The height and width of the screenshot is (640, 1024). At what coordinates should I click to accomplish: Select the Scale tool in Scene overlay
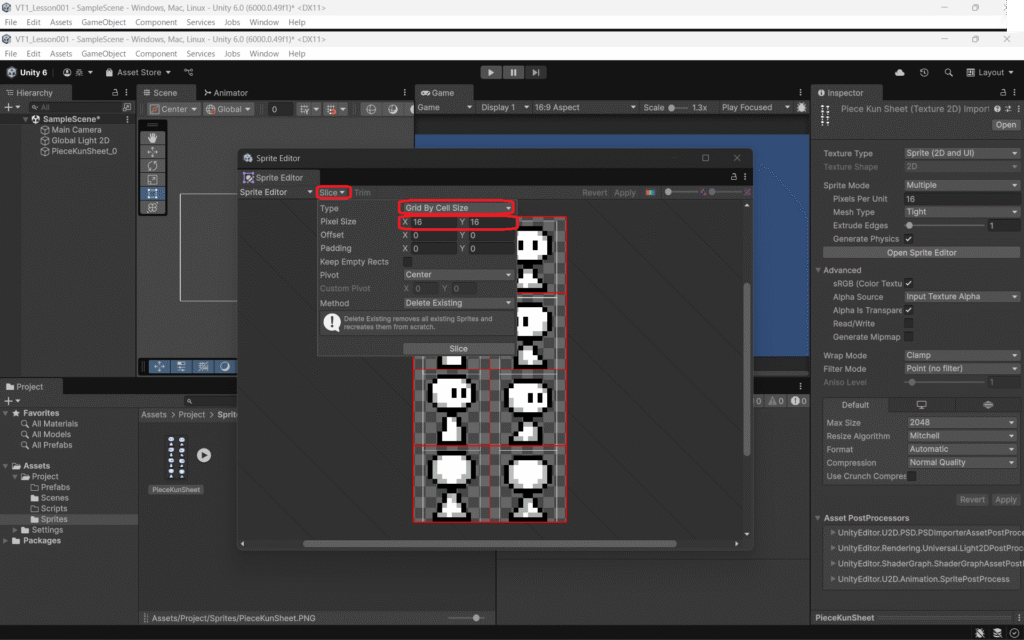click(x=152, y=180)
